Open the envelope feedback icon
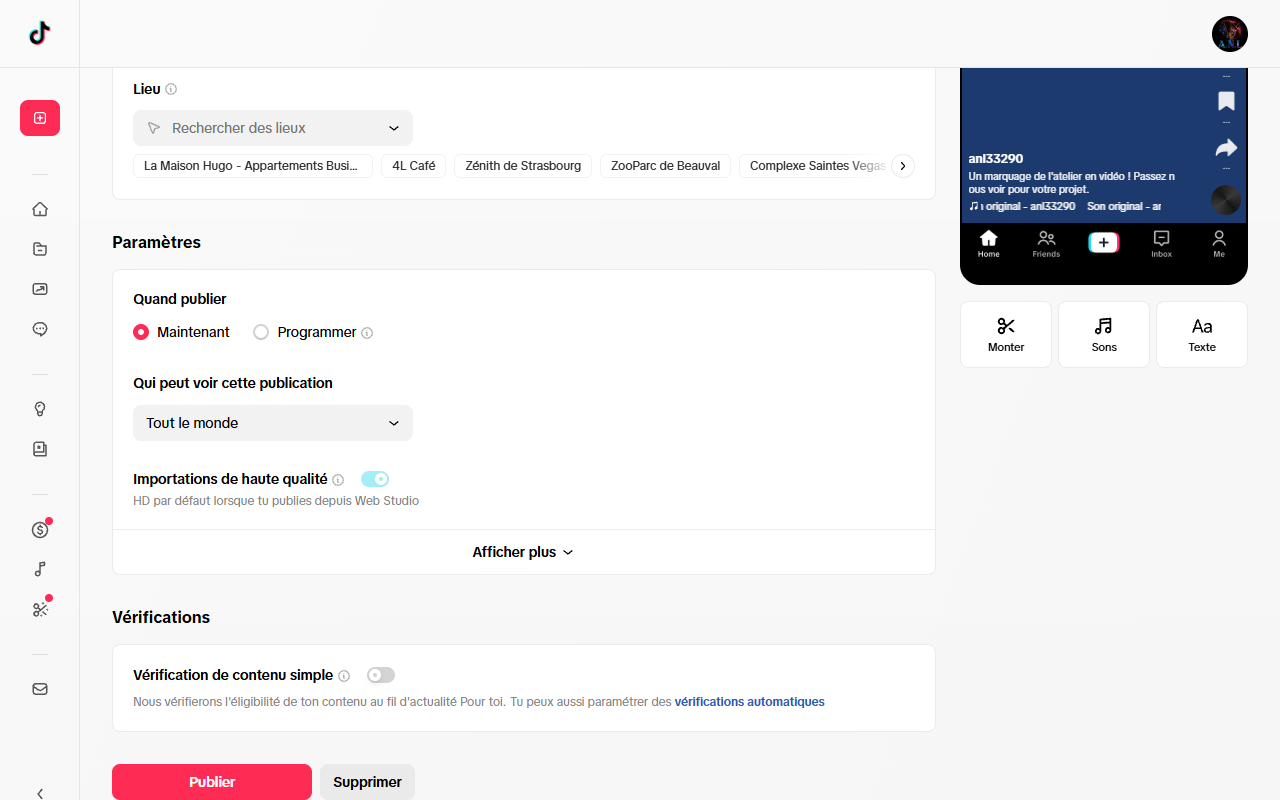Screen dimensions: 1280x800 click(x=40, y=689)
